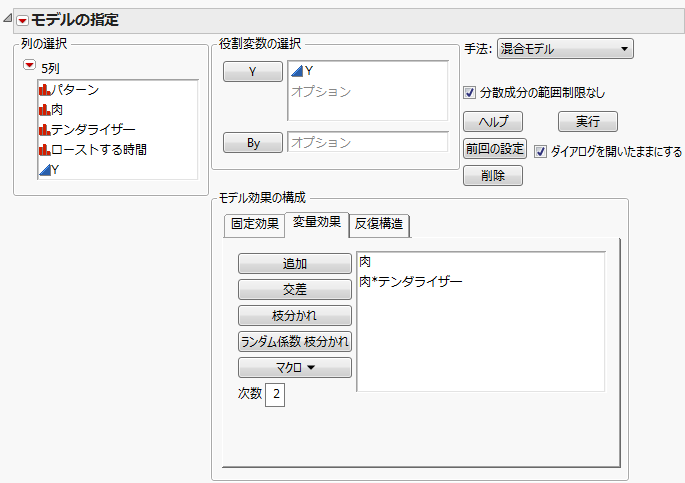
Task: Toggle the 分散成分の範囲制限なし checkbox
Action: 469,93
